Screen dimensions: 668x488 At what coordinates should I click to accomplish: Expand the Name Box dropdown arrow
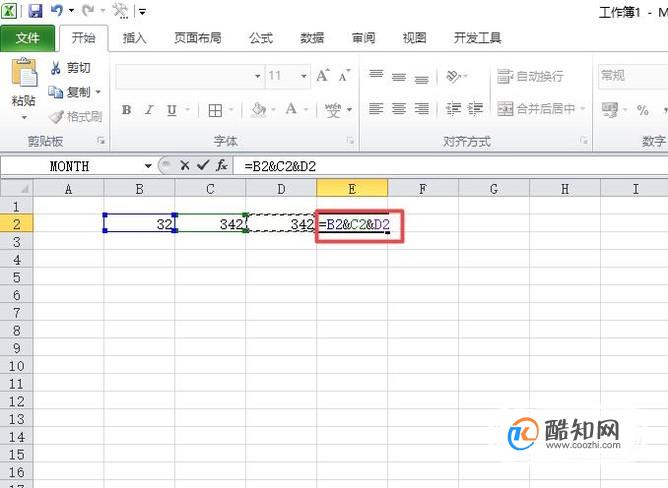(x=148, y=166)
